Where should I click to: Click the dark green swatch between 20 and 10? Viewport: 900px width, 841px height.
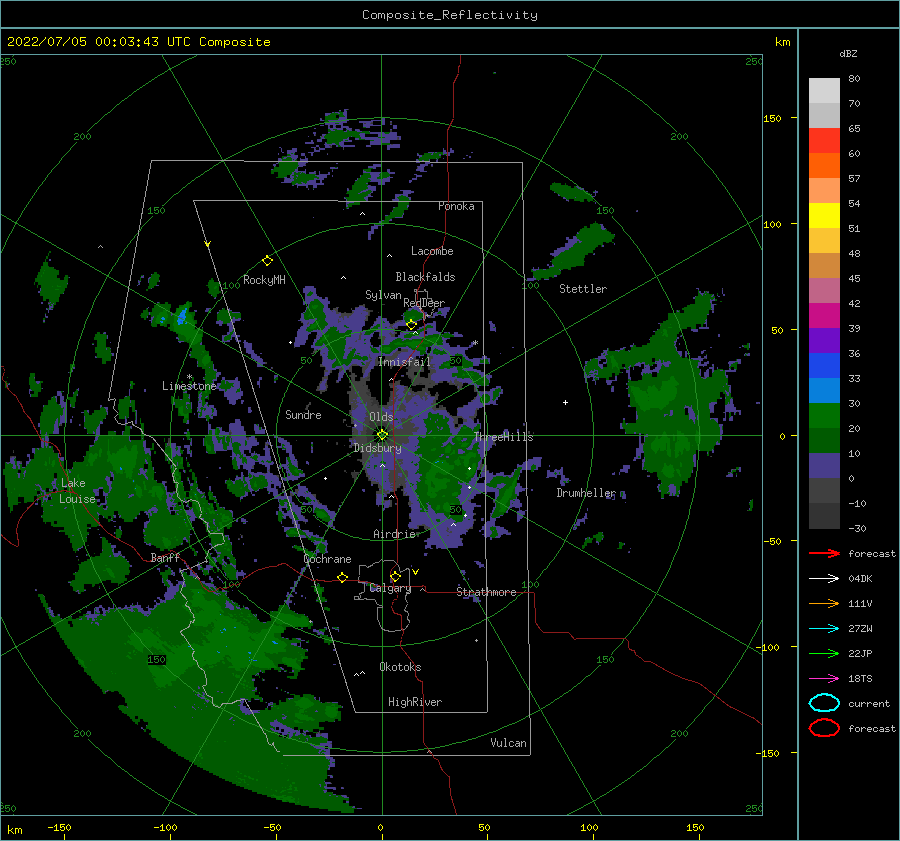pos(824,440)
